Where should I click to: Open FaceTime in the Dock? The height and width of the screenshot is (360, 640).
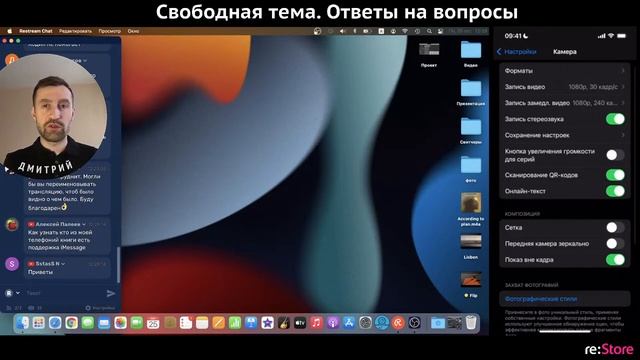137,323
